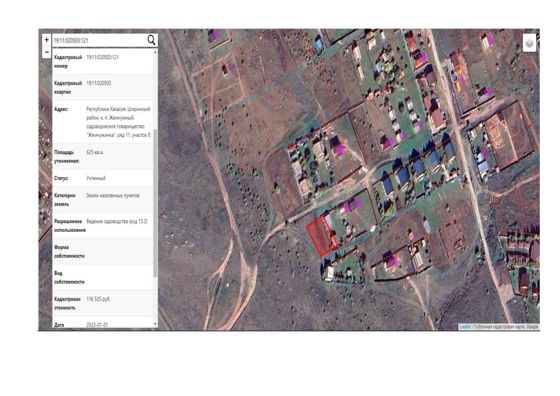Viewport: 560px width, 396px height.
Task: Zoom out the map with minus button
Action: 46,52
